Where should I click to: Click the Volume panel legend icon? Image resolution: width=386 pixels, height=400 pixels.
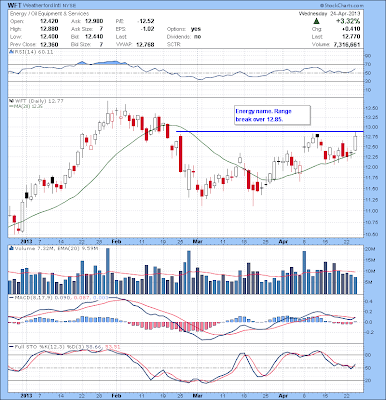[x=11, y=248]
